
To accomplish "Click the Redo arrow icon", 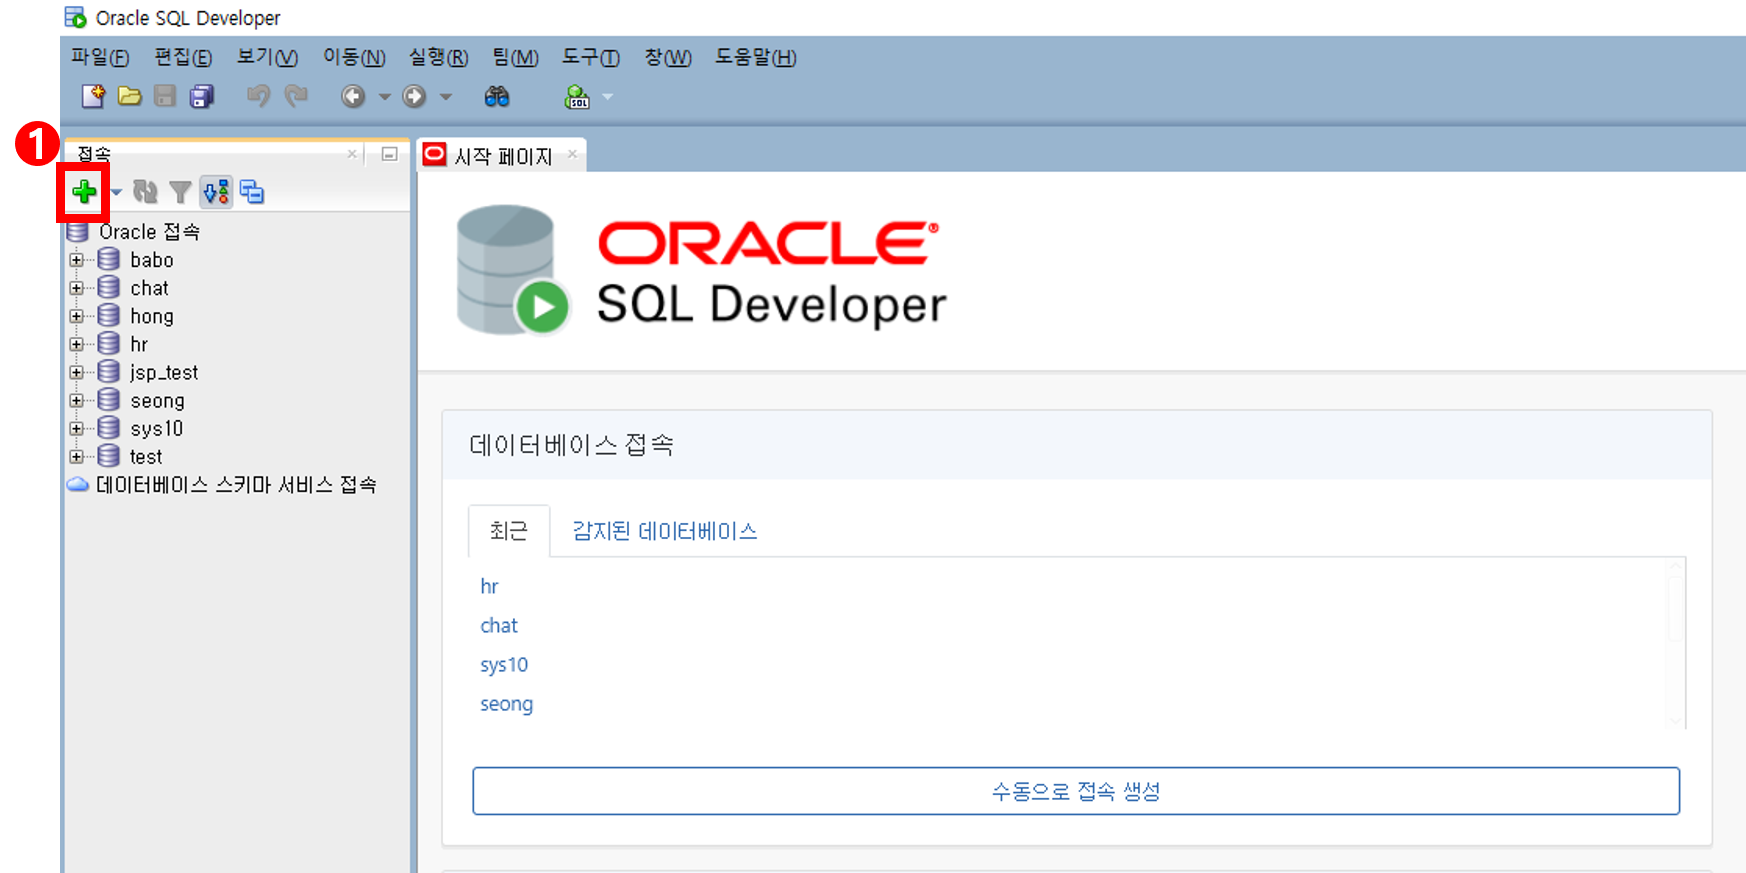I will tap(296, 96).
